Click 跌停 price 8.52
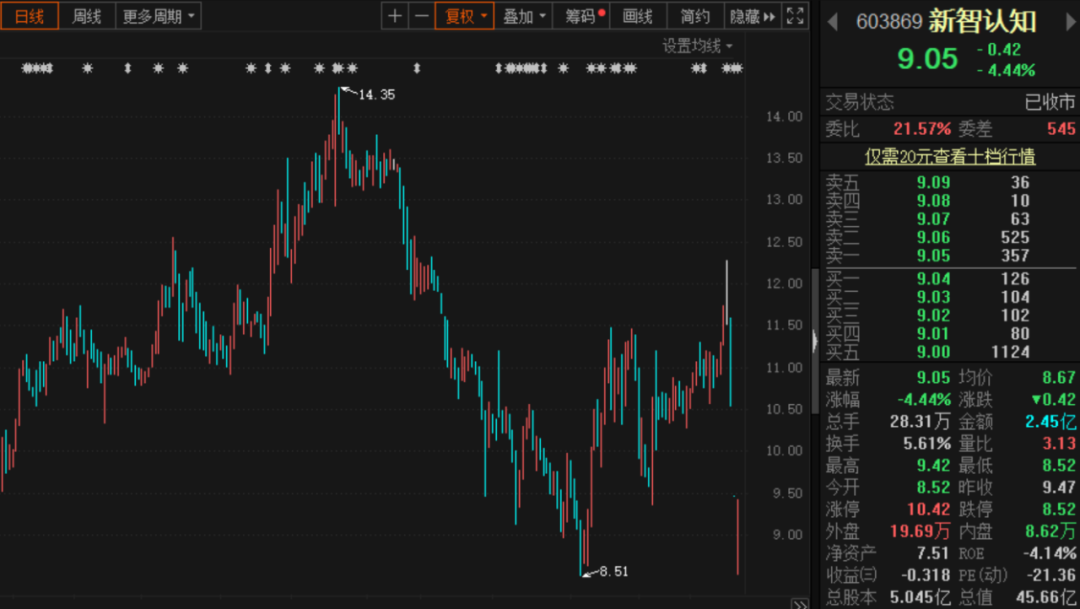Screen dimensions: 1080x609 (x=1059, y=509)
